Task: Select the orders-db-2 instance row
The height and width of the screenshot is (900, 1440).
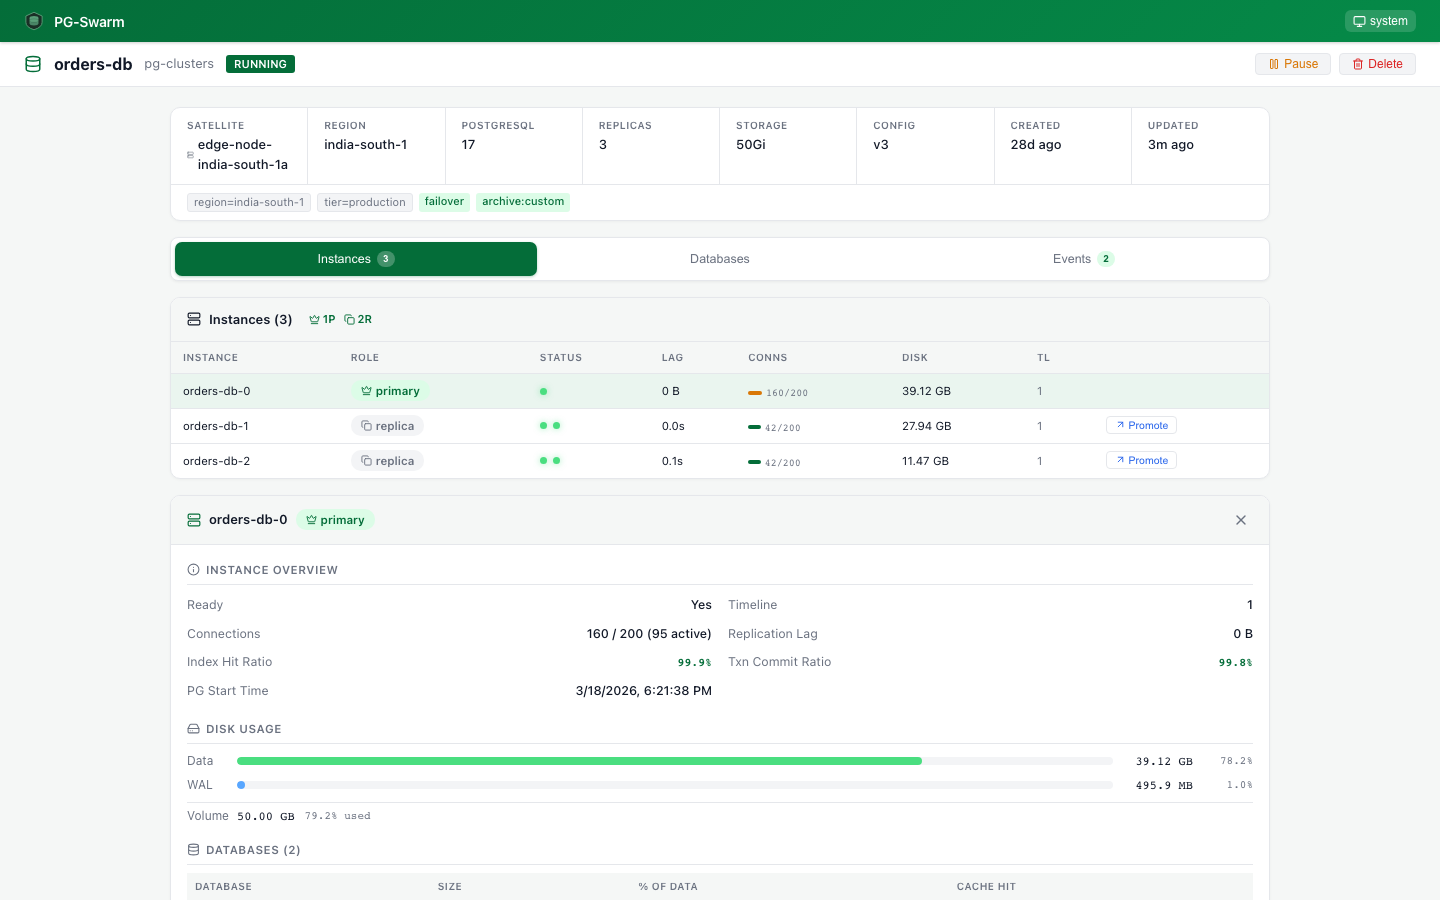Action: coord(720,461)
